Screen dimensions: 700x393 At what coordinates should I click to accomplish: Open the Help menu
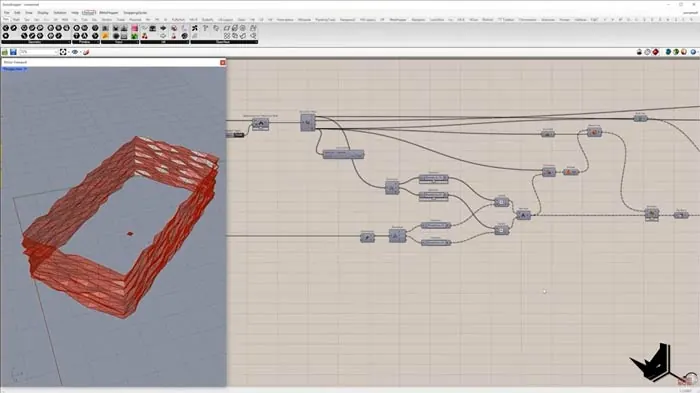pyautogui.click(x=75, y=13)
